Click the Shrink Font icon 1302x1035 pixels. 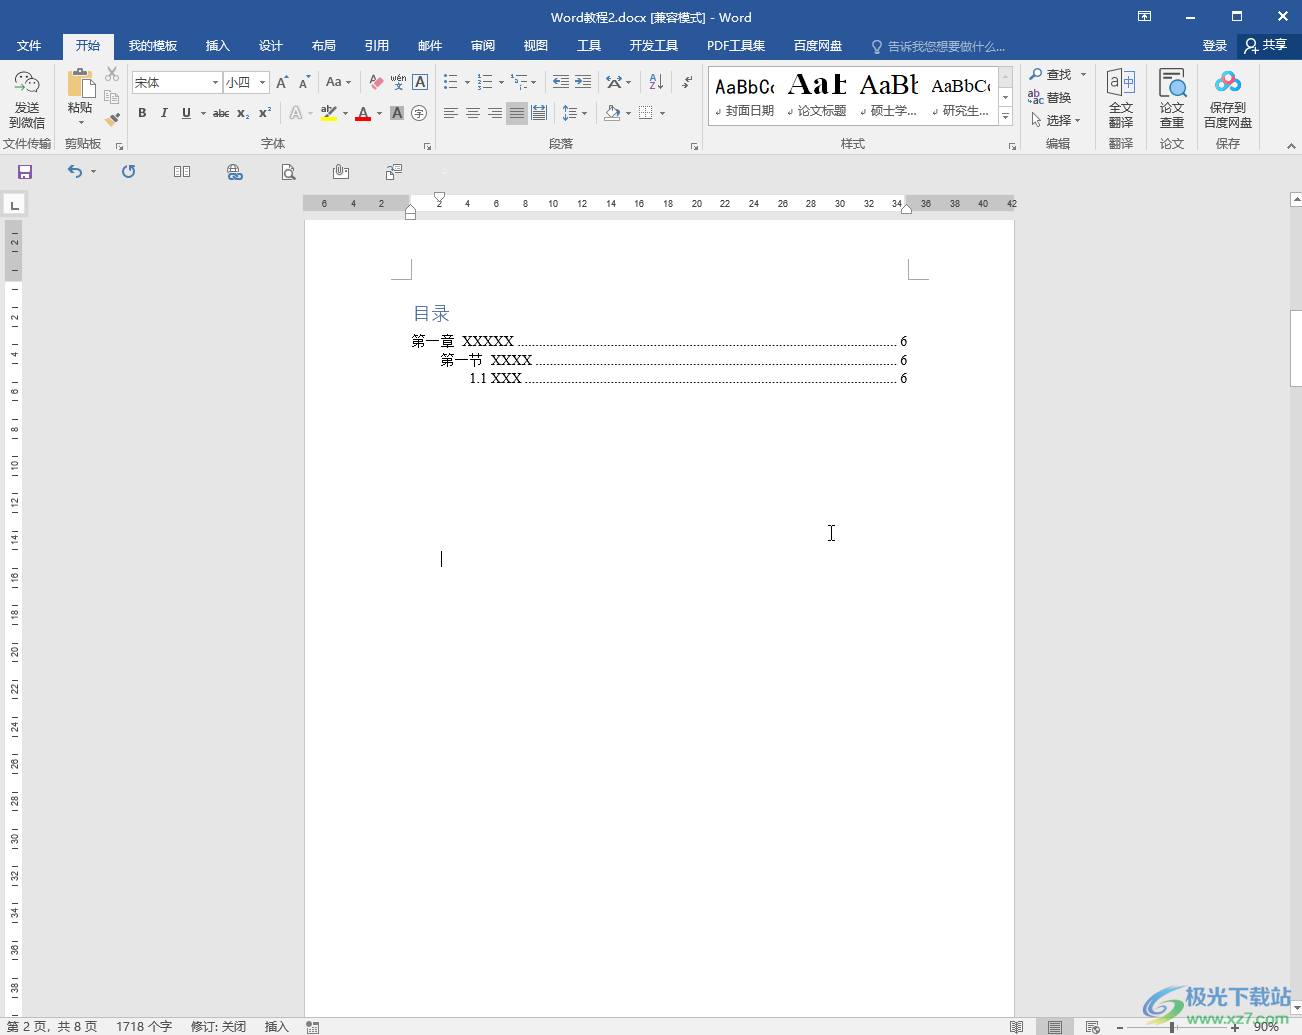(304, 83)
